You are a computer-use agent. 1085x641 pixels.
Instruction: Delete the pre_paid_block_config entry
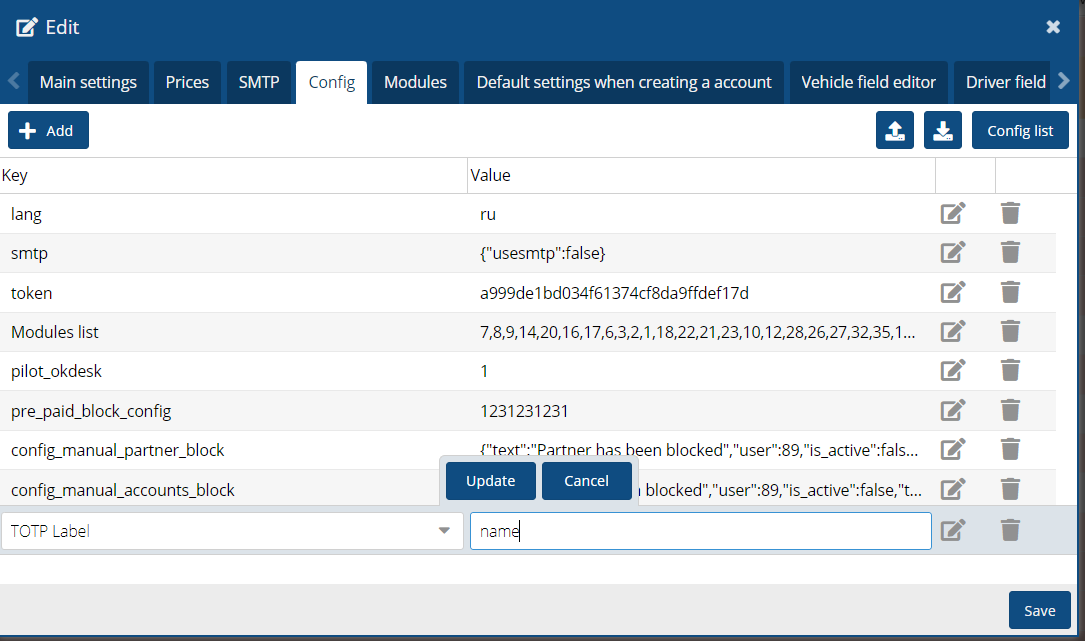[1010, 410]
